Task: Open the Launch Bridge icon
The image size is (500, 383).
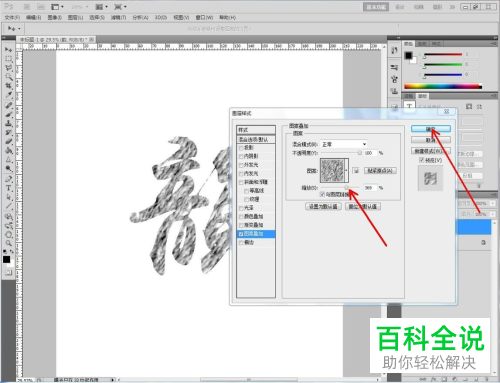Action: [x=27, y=7]
